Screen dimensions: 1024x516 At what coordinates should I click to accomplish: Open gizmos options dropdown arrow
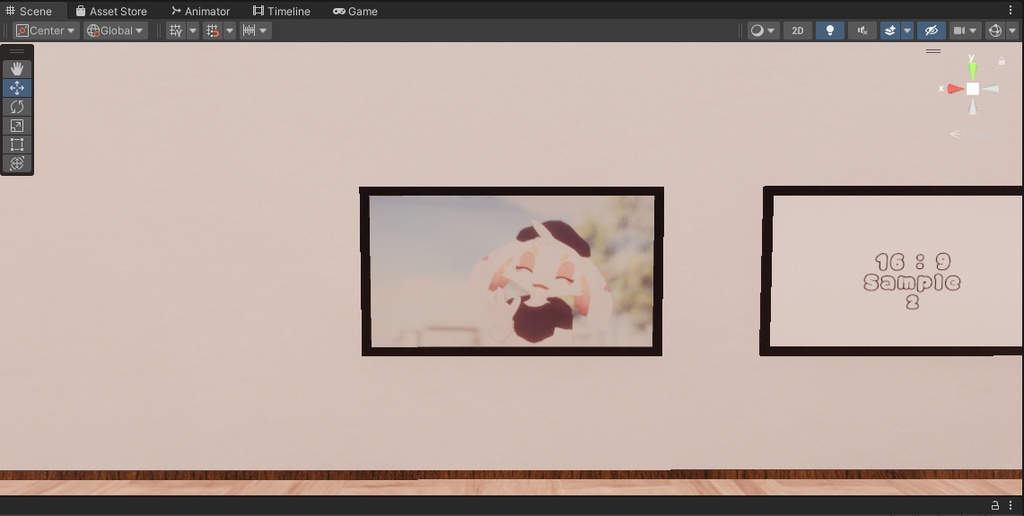tap(1012, 31)
